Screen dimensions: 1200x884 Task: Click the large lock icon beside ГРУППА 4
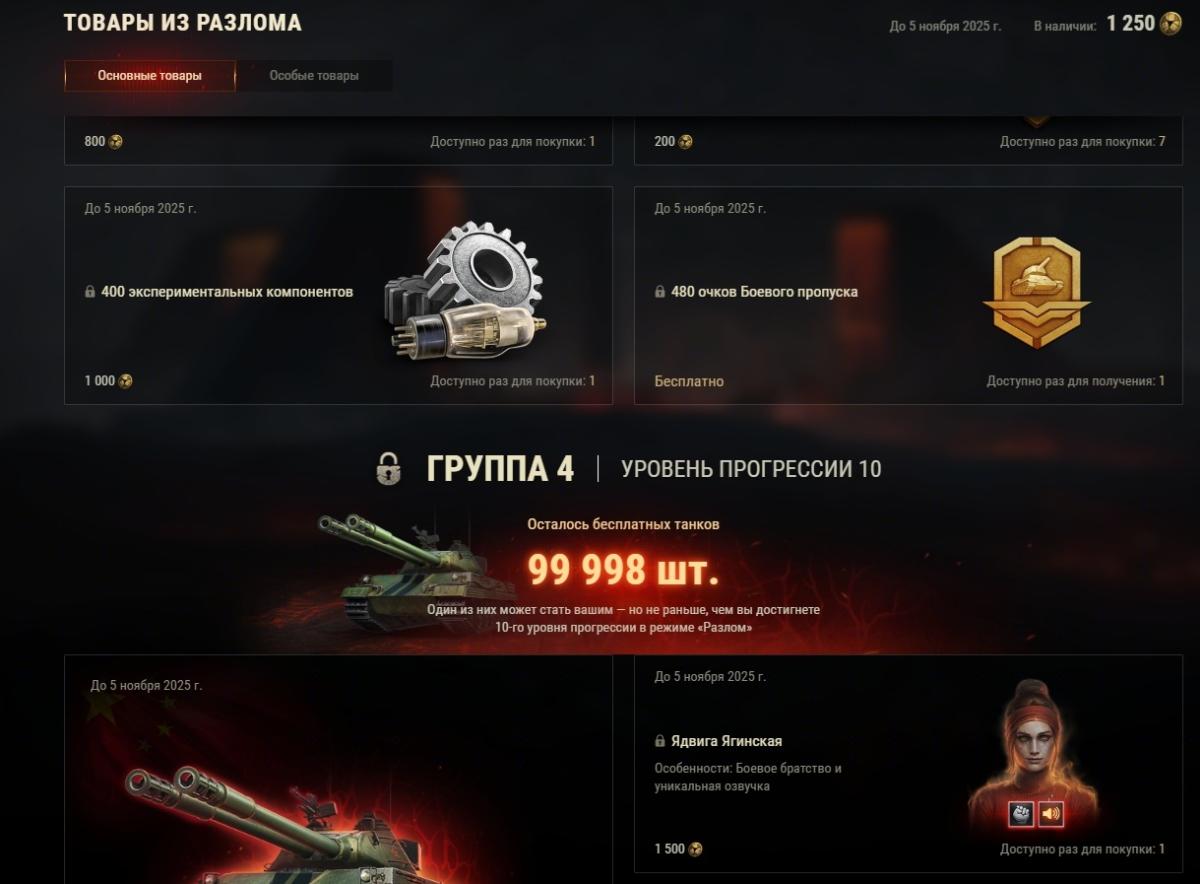tap(388, 468)
